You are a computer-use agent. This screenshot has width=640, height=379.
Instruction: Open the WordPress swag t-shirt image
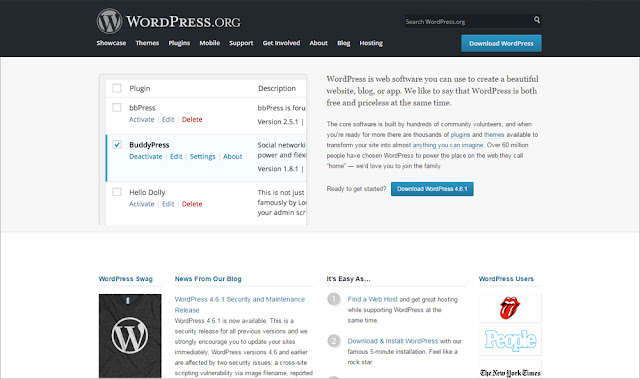[x=130, y=336]
